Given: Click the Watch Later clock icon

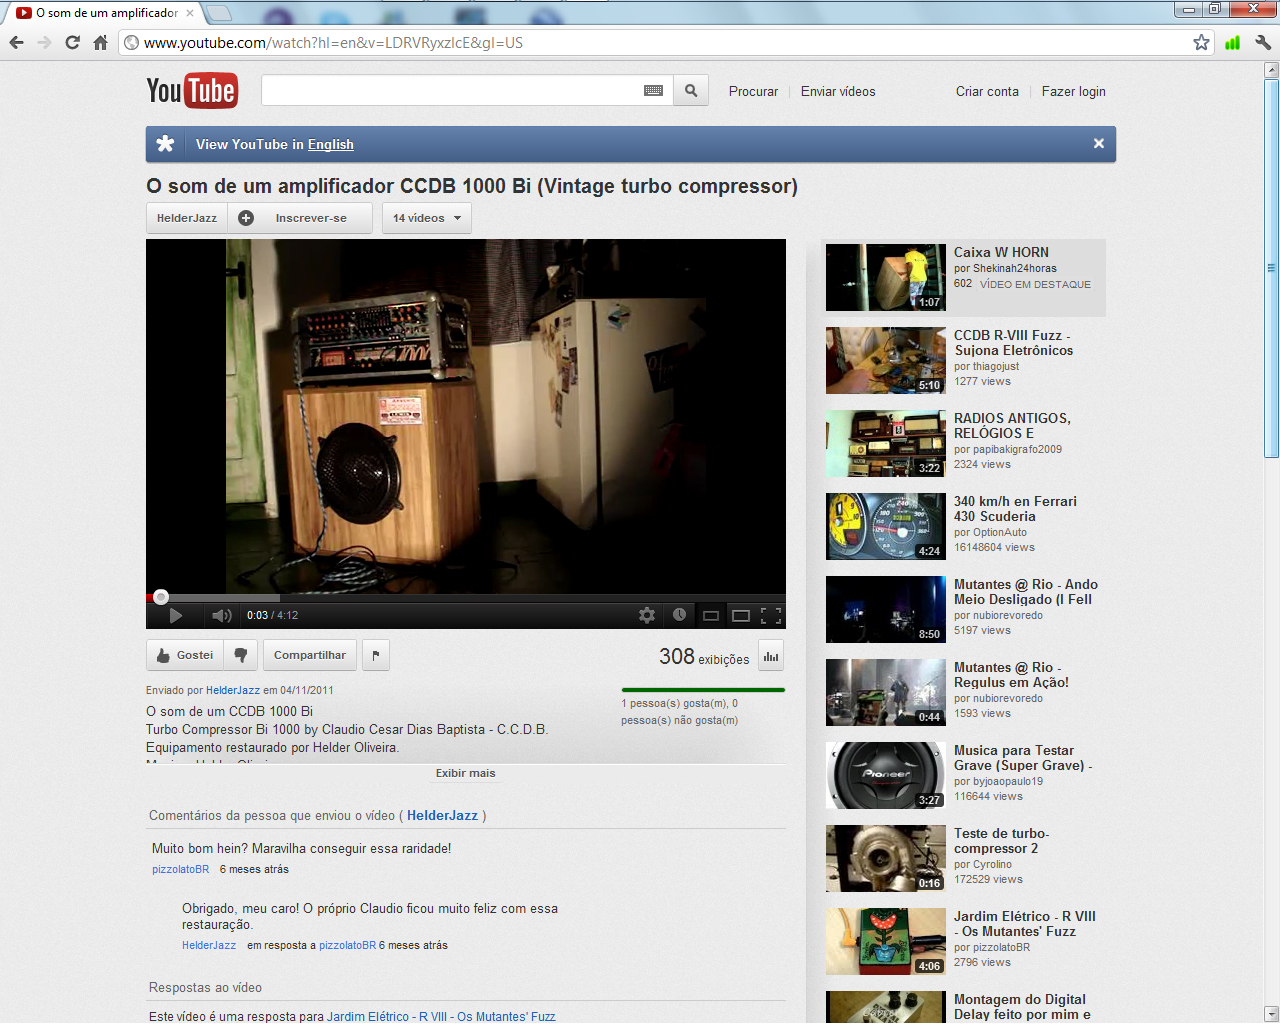Looking at the screenshot, I should (x=679, y=615).
